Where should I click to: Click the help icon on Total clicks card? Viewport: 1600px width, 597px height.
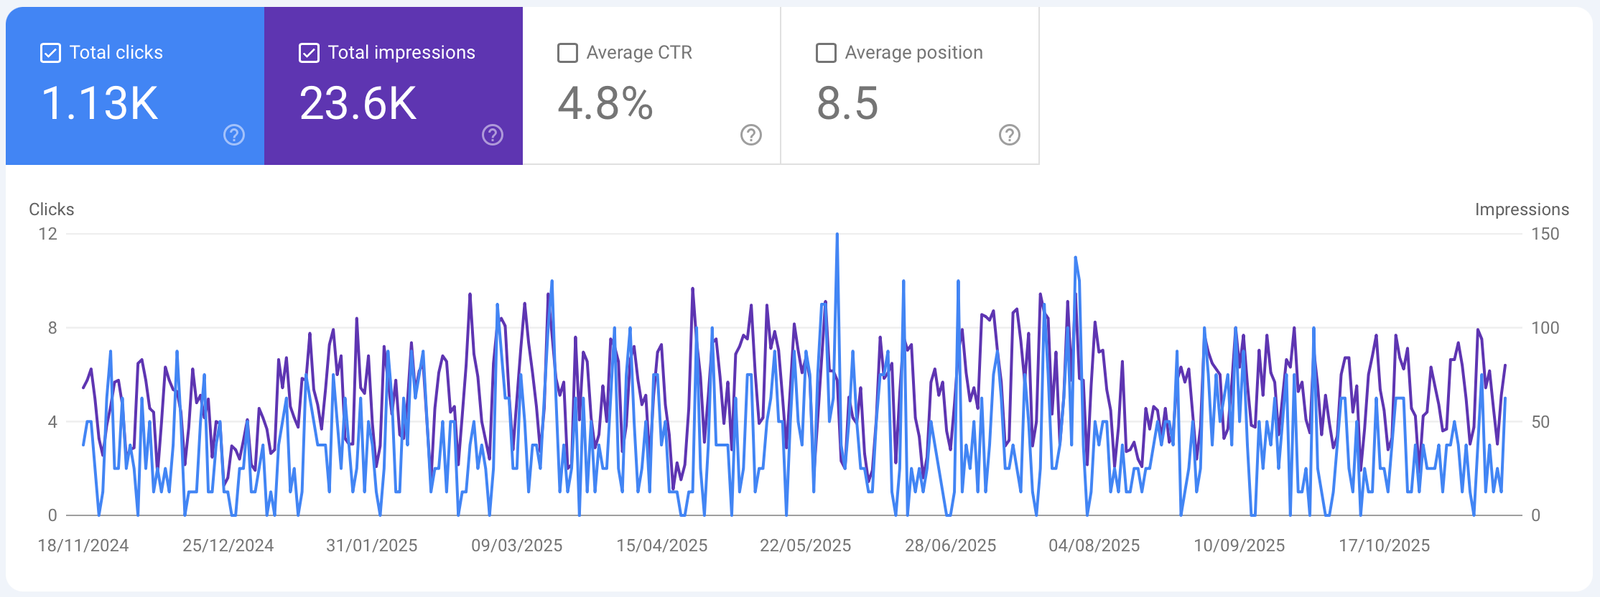[x=234, y=135]
